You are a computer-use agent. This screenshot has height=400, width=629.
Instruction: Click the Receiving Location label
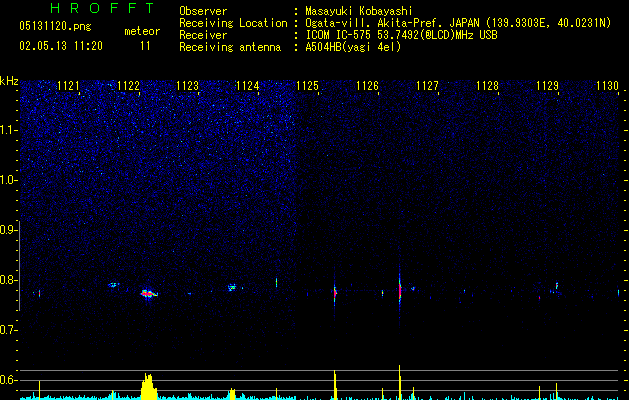click(233, 23)
